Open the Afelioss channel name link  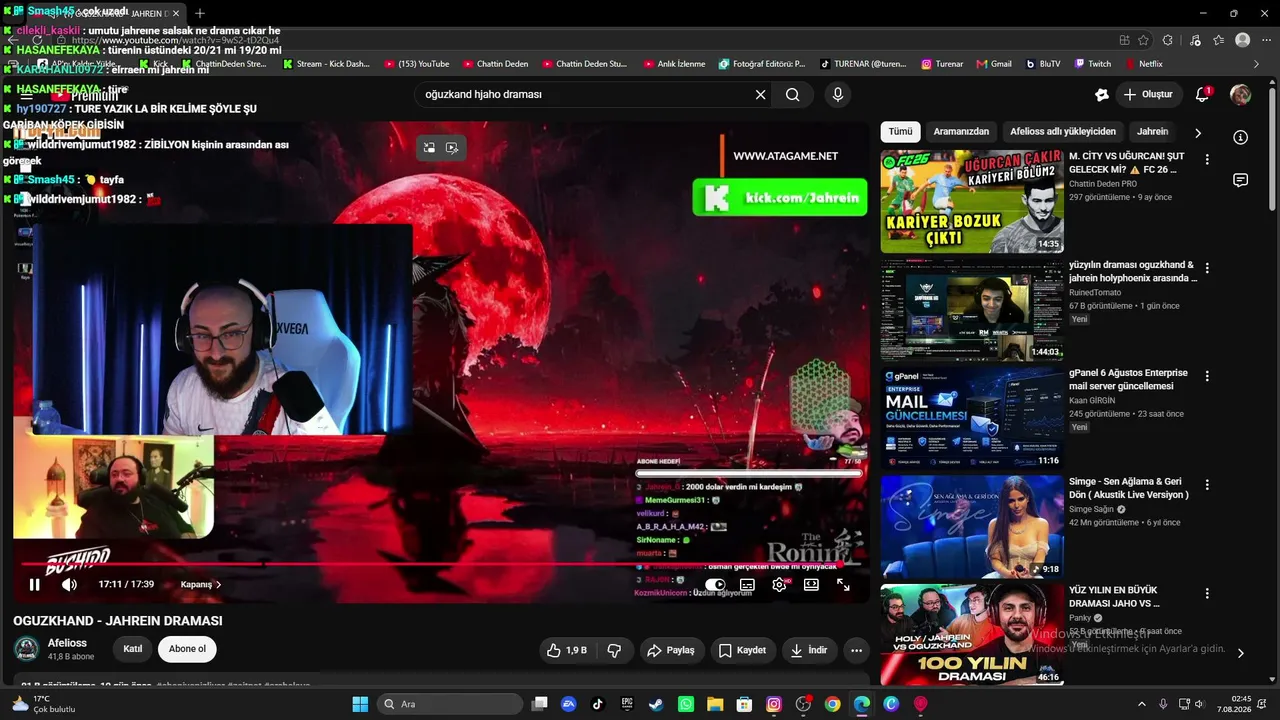67,643
